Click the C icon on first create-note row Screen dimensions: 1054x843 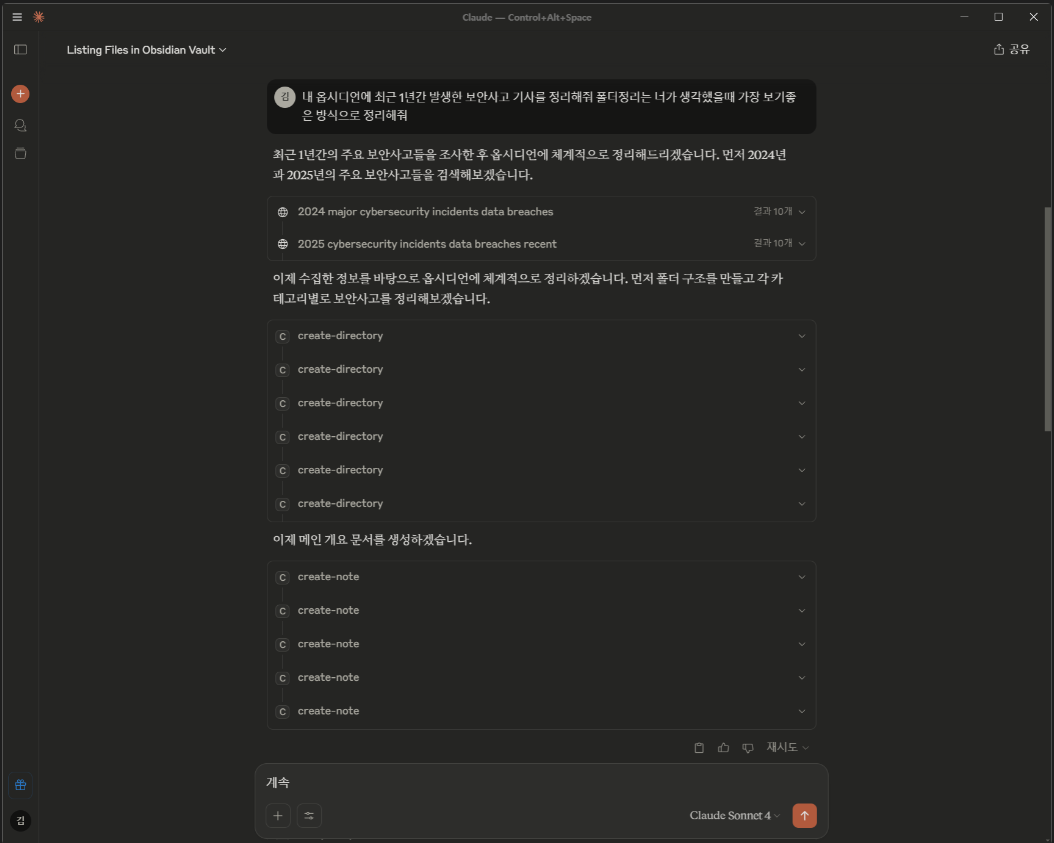tap(282, 577)
